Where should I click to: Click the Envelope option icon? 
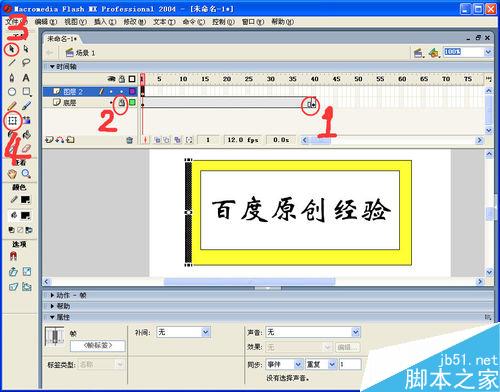[x=27, y=287]
